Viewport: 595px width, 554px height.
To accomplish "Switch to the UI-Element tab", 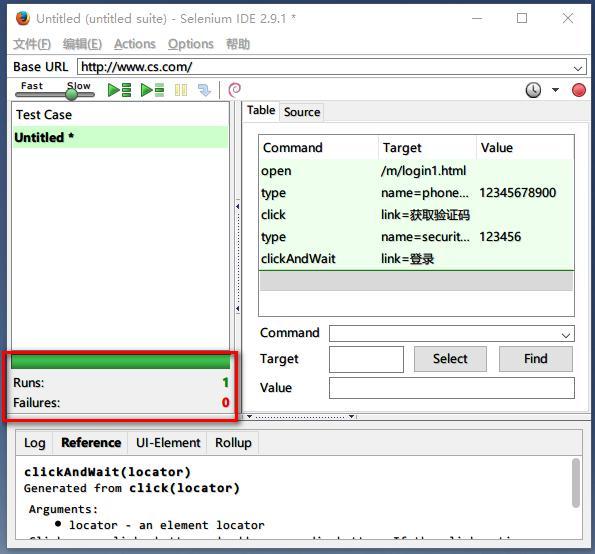I will tap(168, 443).
